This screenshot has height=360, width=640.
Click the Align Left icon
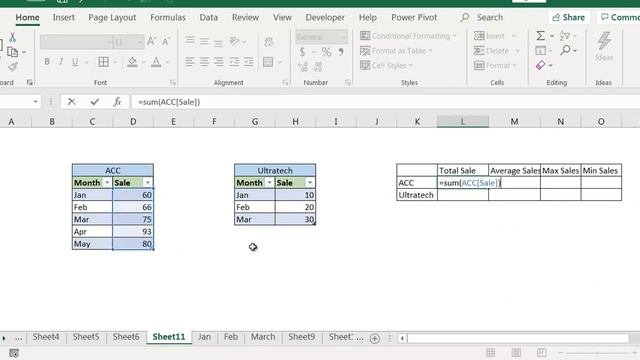pyautogui.click(x=190, y=62)
